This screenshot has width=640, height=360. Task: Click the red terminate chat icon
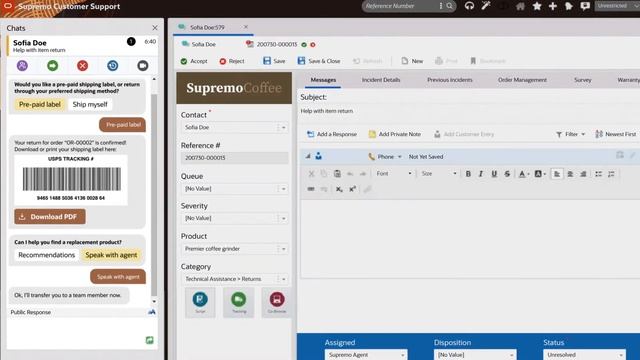82,65
